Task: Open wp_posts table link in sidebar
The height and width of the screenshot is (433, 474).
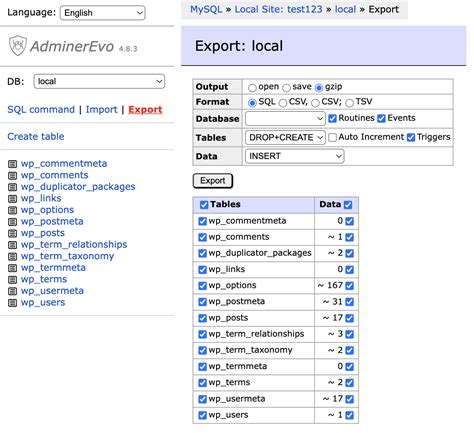Action: 42,233
